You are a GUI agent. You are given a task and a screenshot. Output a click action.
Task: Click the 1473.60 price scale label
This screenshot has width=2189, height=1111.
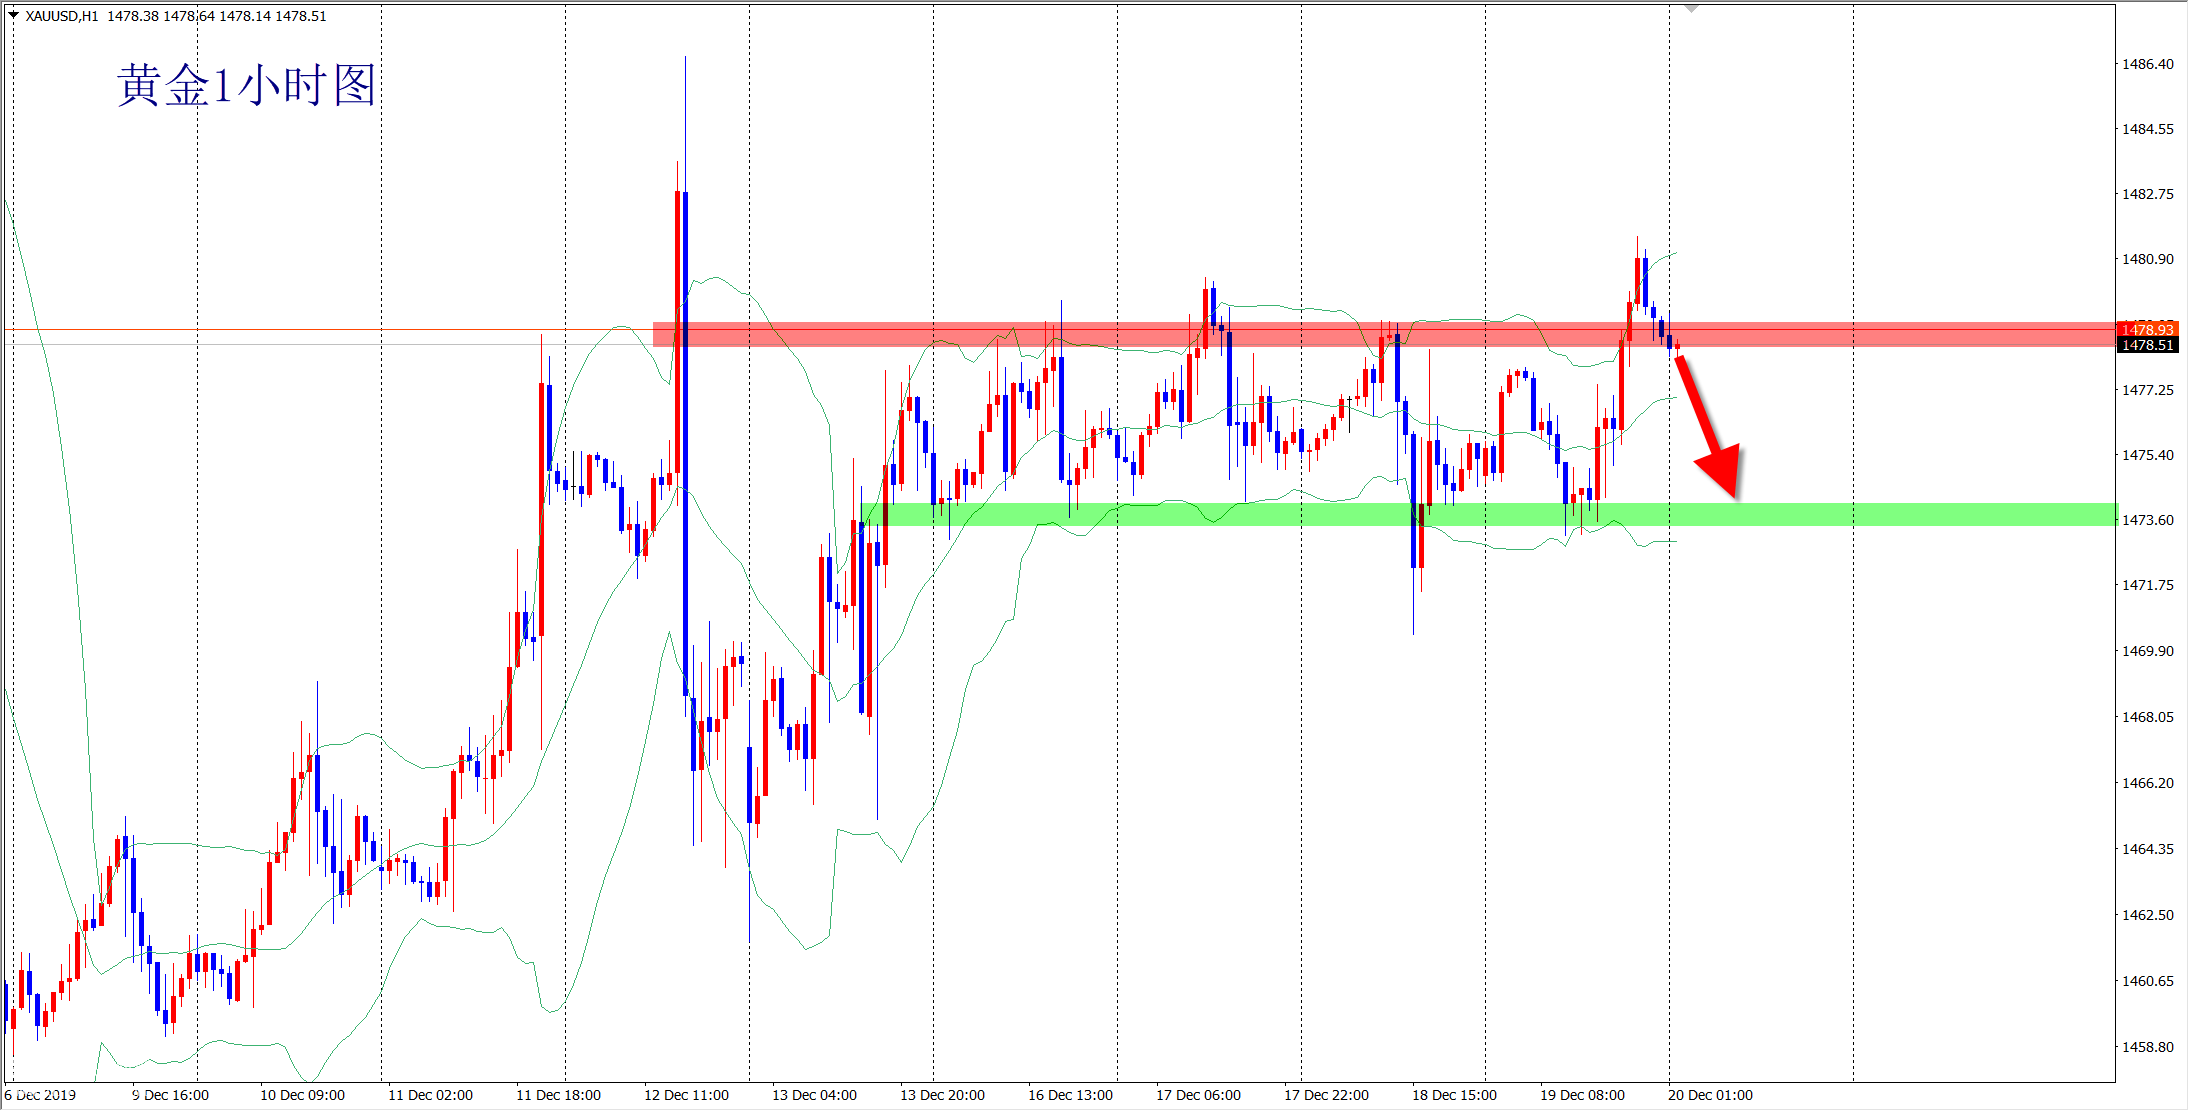click(x=2147, y=520)
